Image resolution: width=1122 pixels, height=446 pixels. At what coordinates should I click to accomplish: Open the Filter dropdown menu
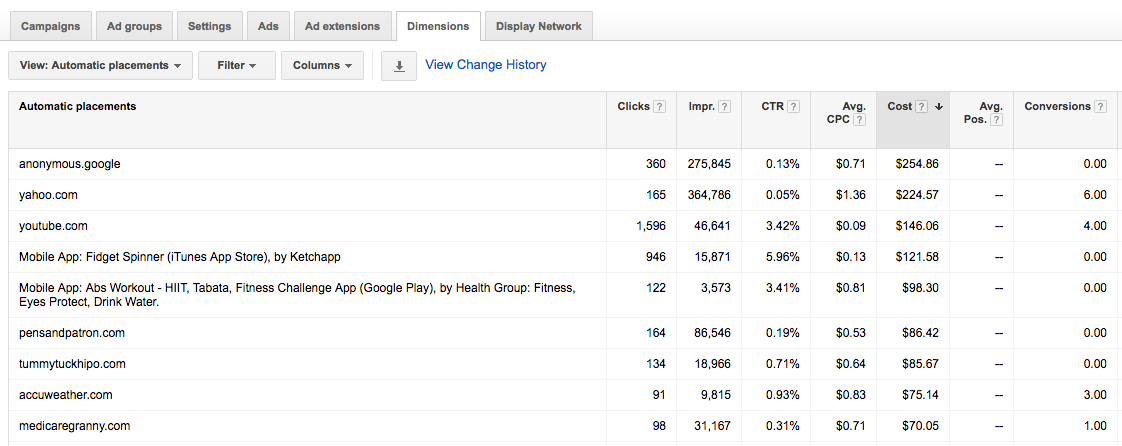[x=237, y=66]
